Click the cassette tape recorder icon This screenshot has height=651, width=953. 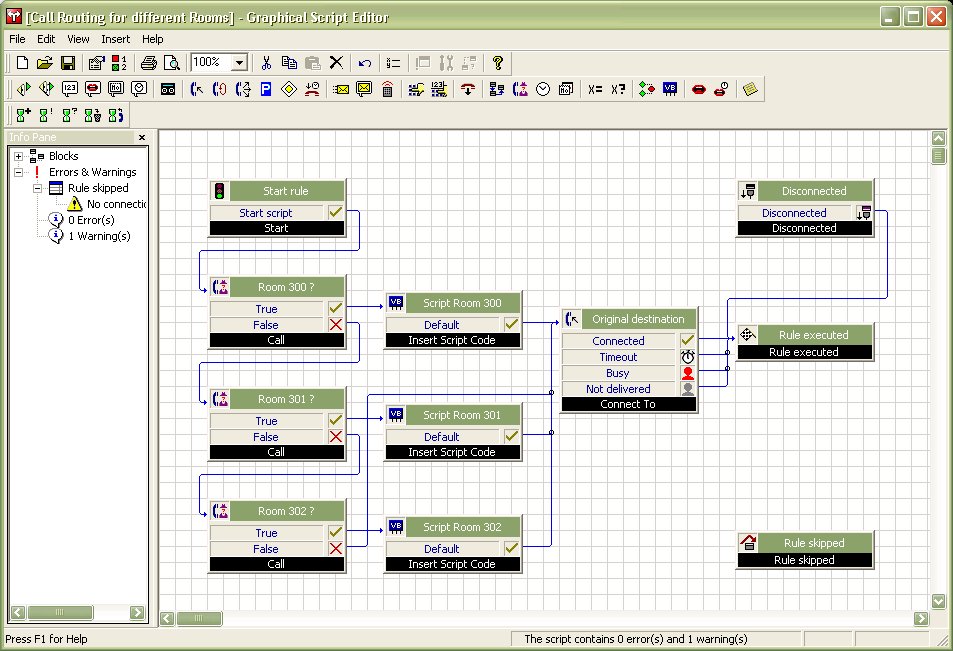[169, 89]
